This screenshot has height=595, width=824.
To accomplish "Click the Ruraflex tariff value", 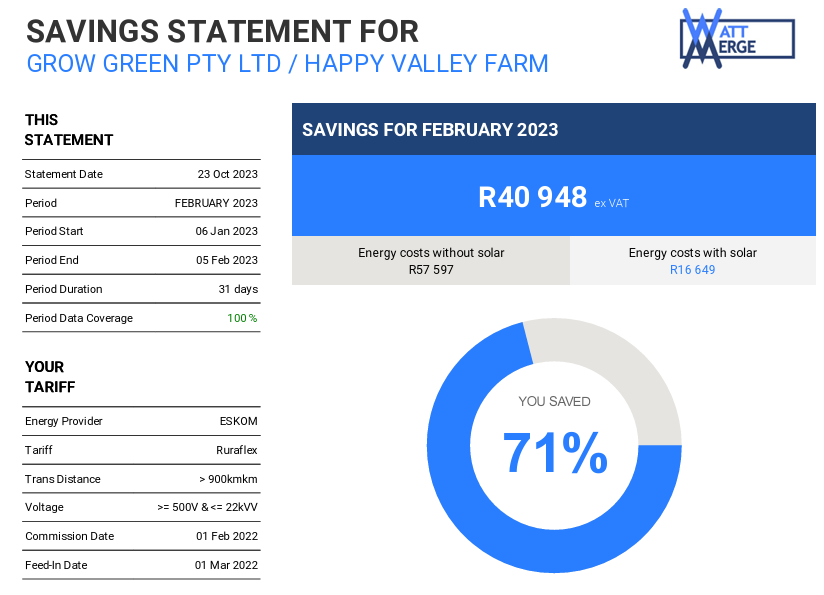I will point(237,450).
